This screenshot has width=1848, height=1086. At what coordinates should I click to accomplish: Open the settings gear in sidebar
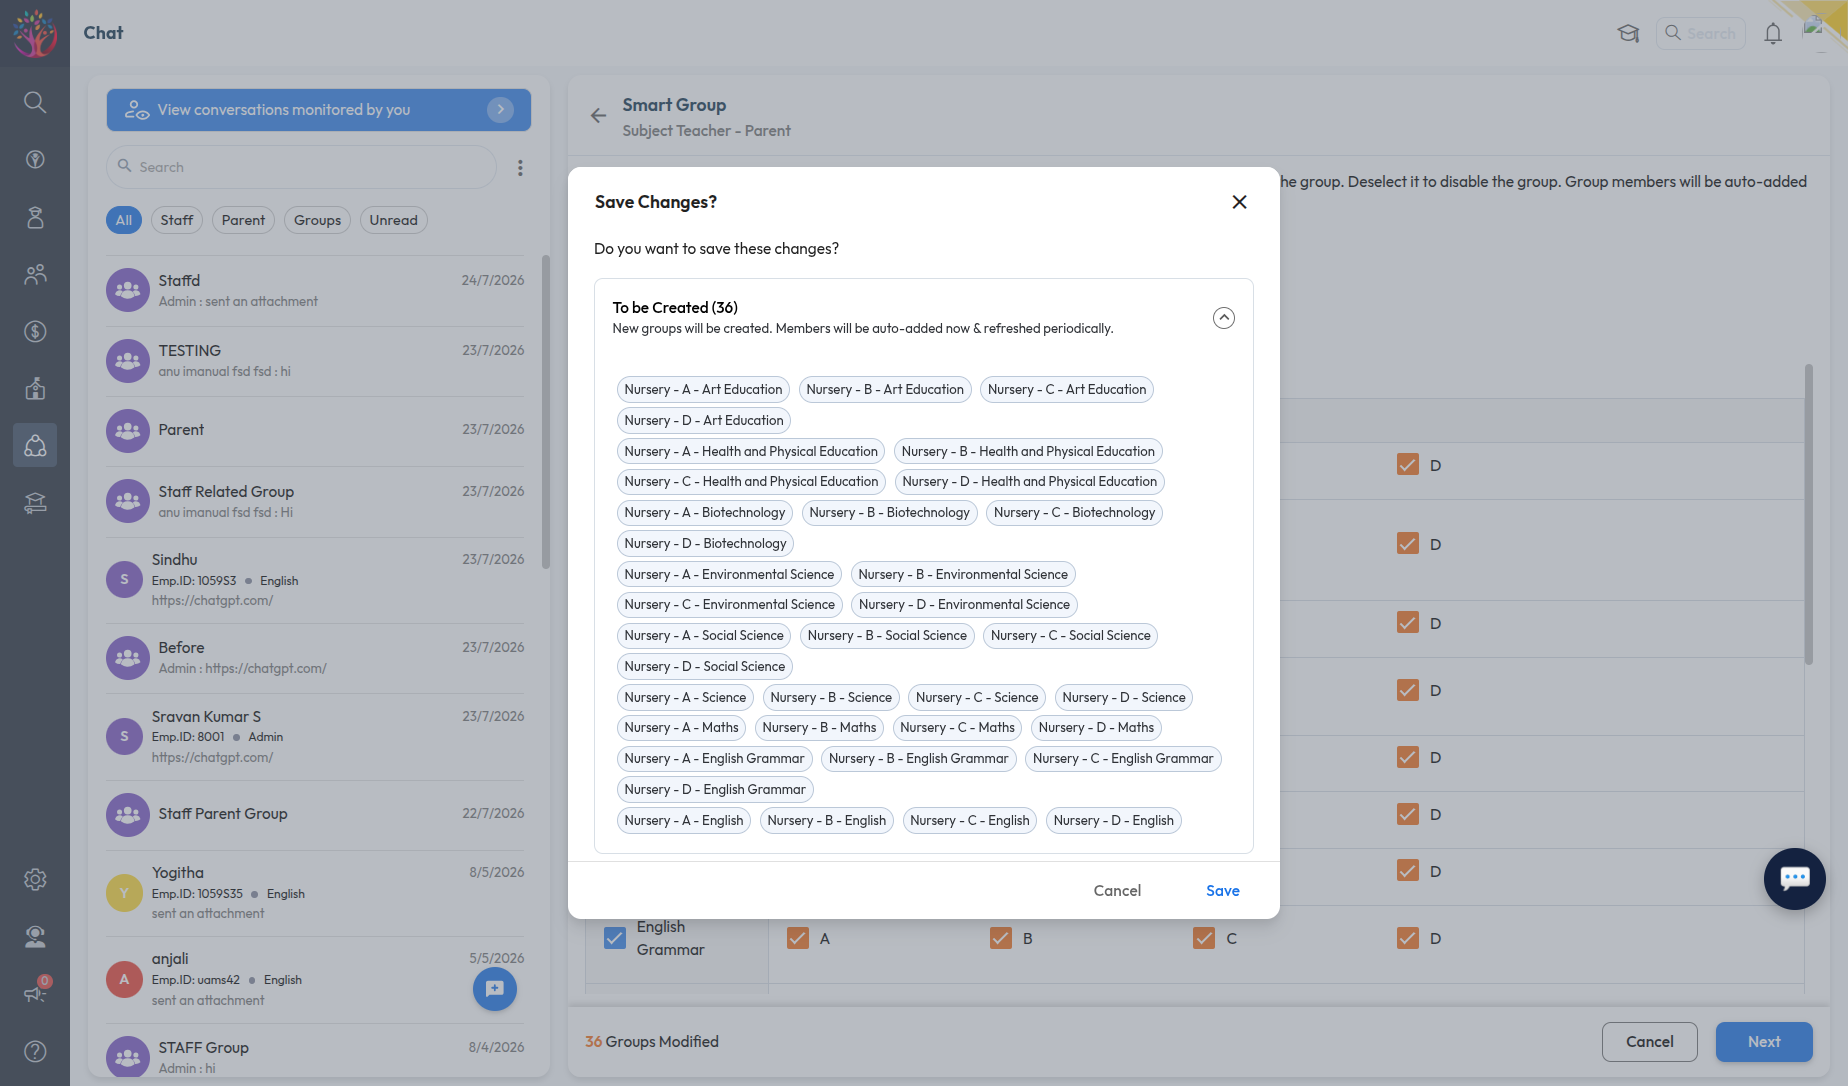click(x=35, y=879)
